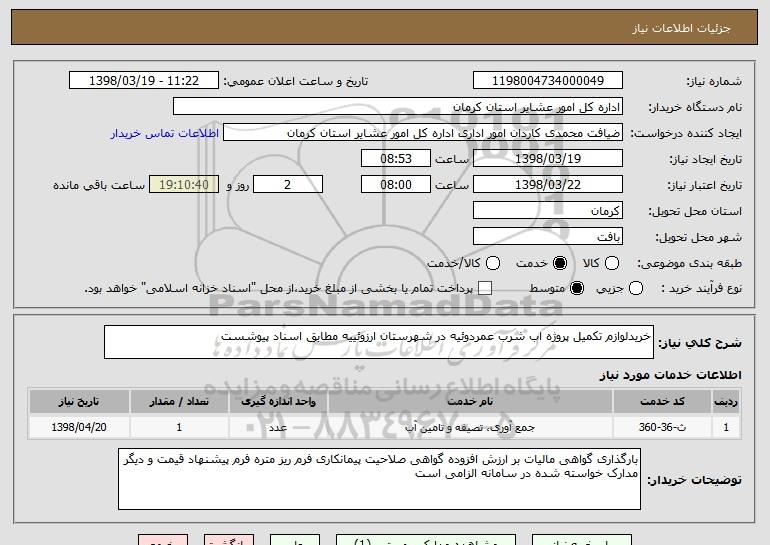The image size is (770, 545).
Task: Click the استان محل تحویل field کرمان
Action: tap(548, 211)
